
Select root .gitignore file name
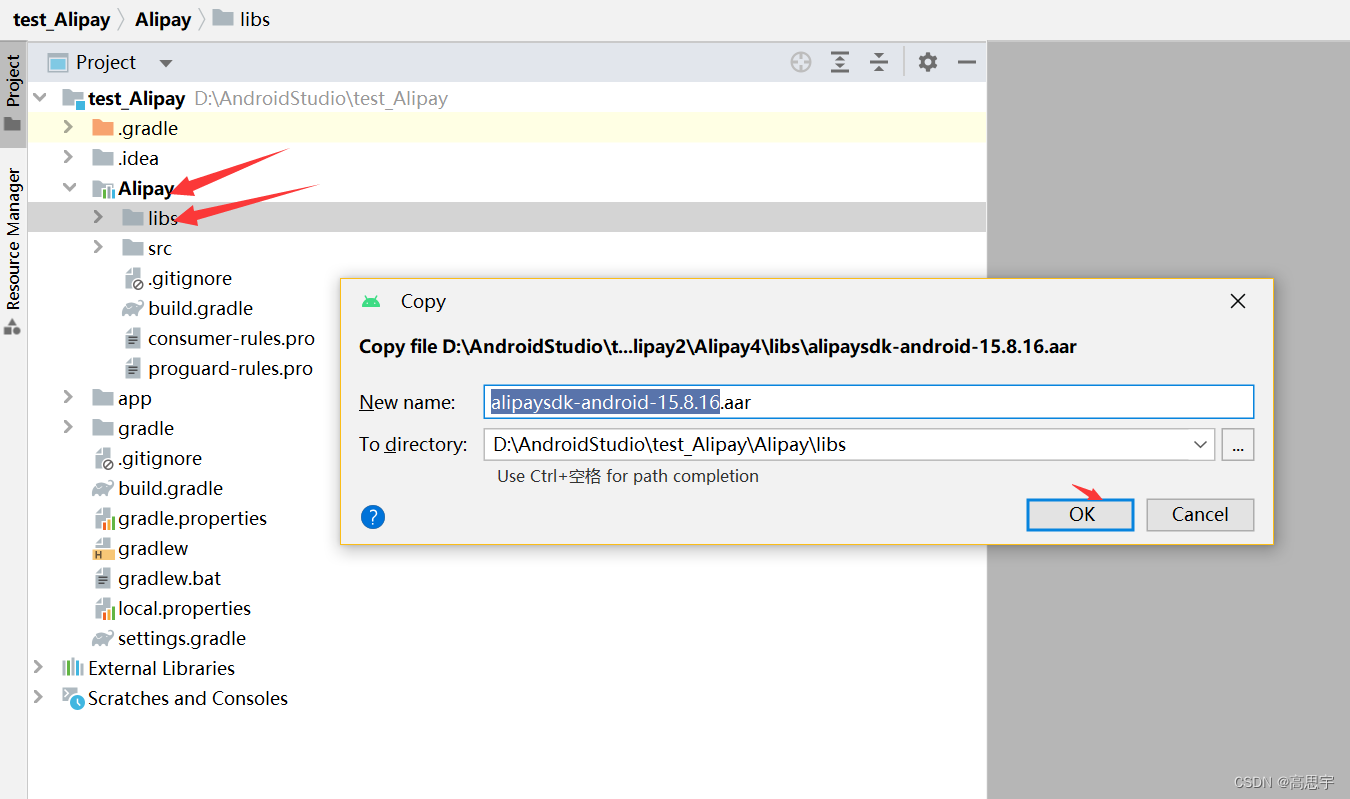point(160,458)
